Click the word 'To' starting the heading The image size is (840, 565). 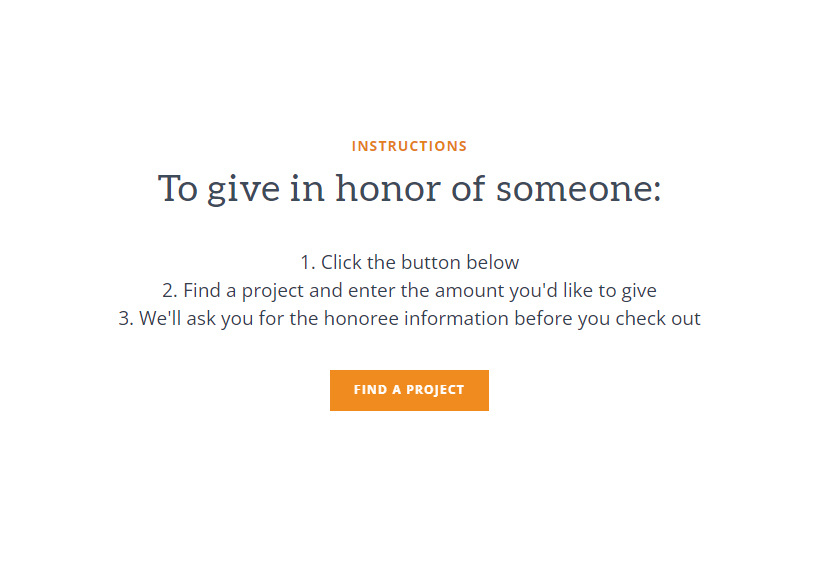click(x=178, y=189)
